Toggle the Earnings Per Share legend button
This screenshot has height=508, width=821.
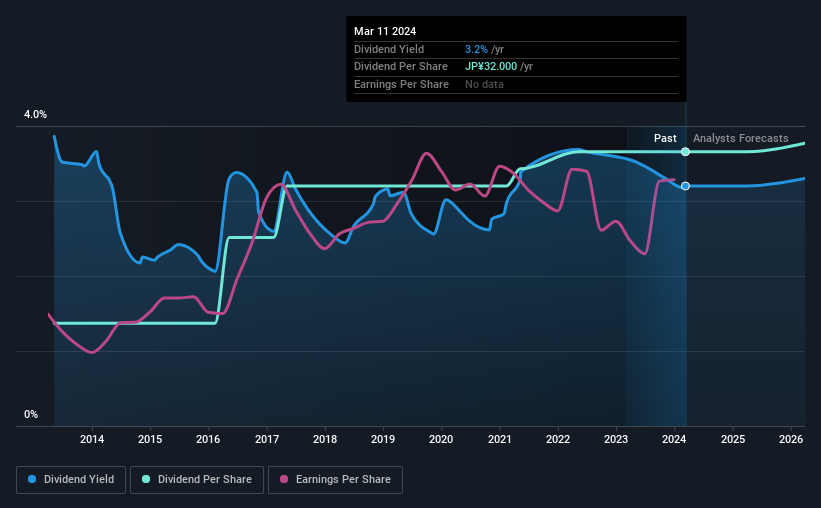[x=335, y=480]
